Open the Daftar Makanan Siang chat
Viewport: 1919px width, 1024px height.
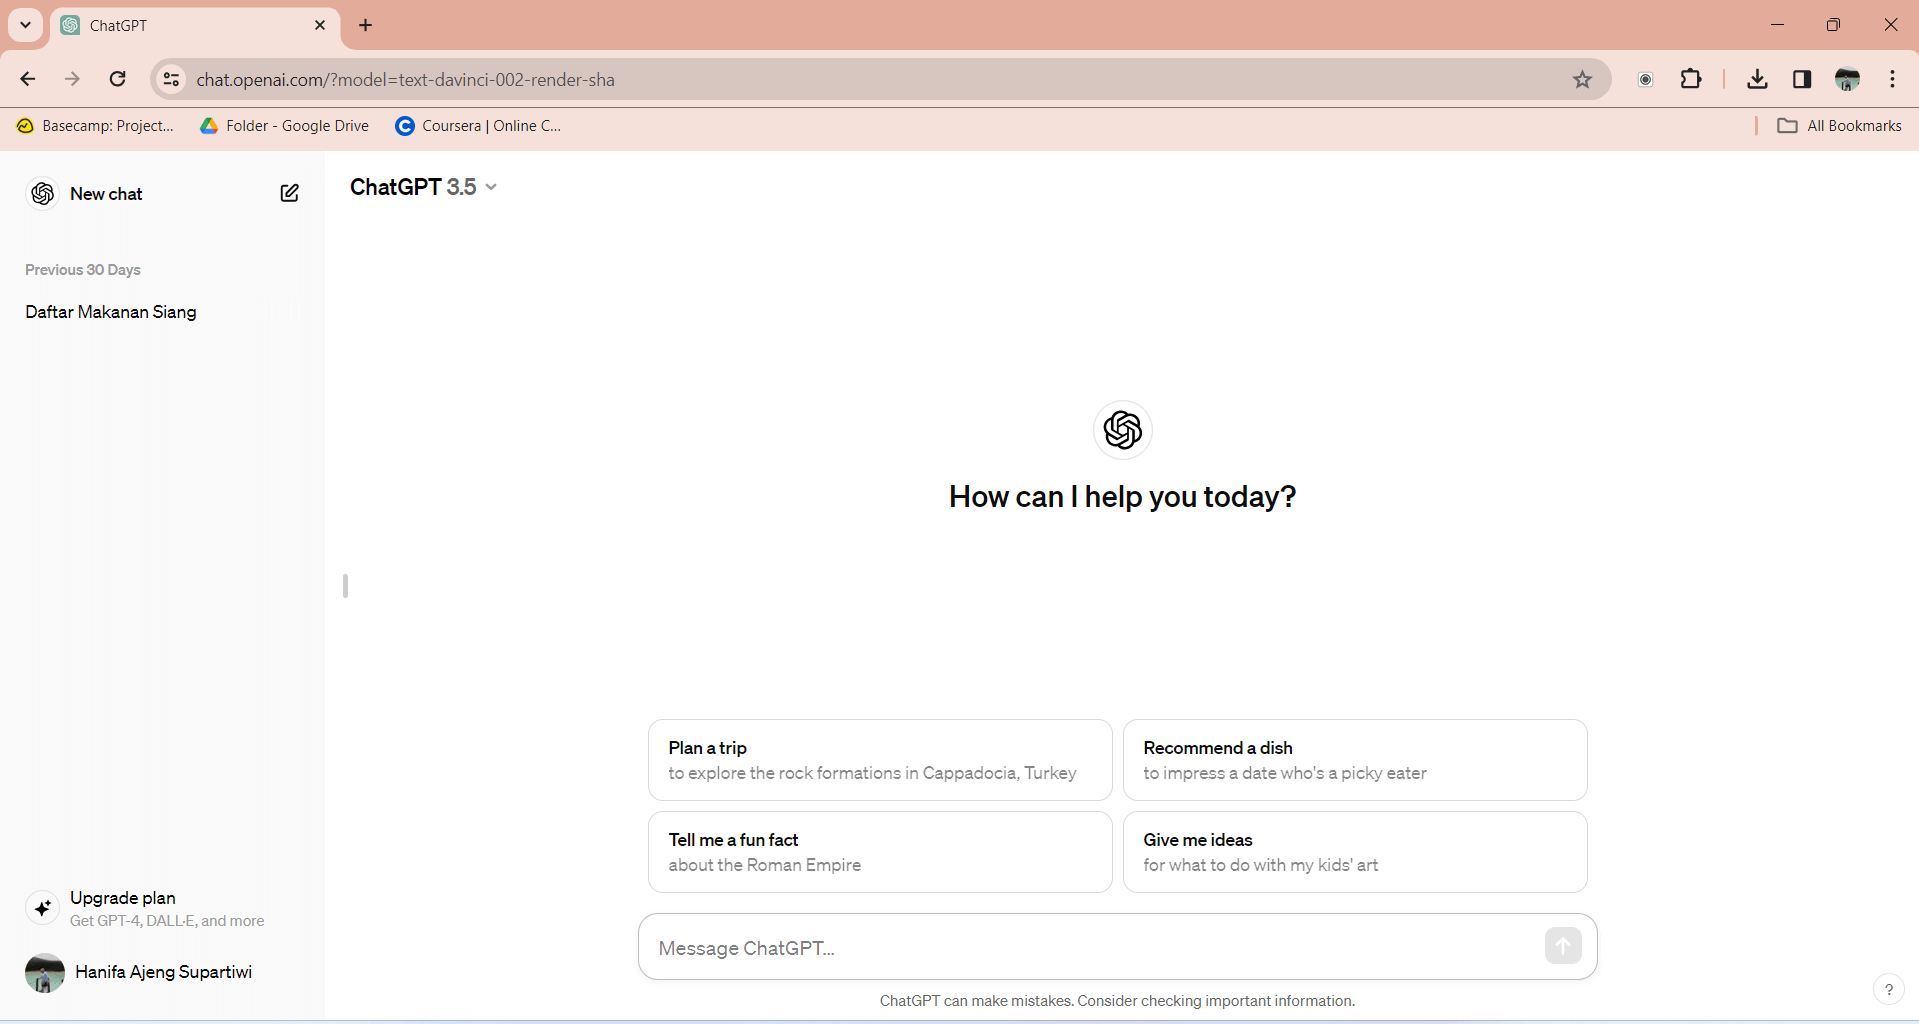pyautogui.click(x=111, y=312)
